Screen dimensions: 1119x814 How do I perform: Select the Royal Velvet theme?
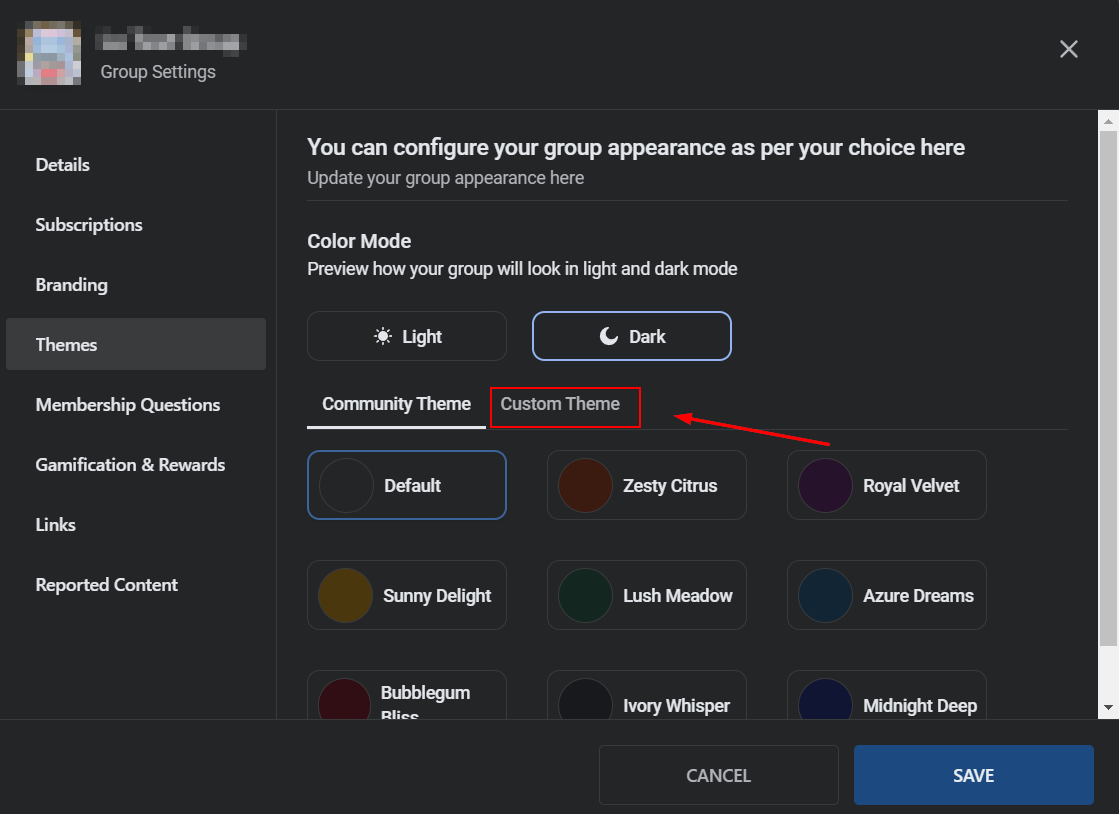[887, 485]
